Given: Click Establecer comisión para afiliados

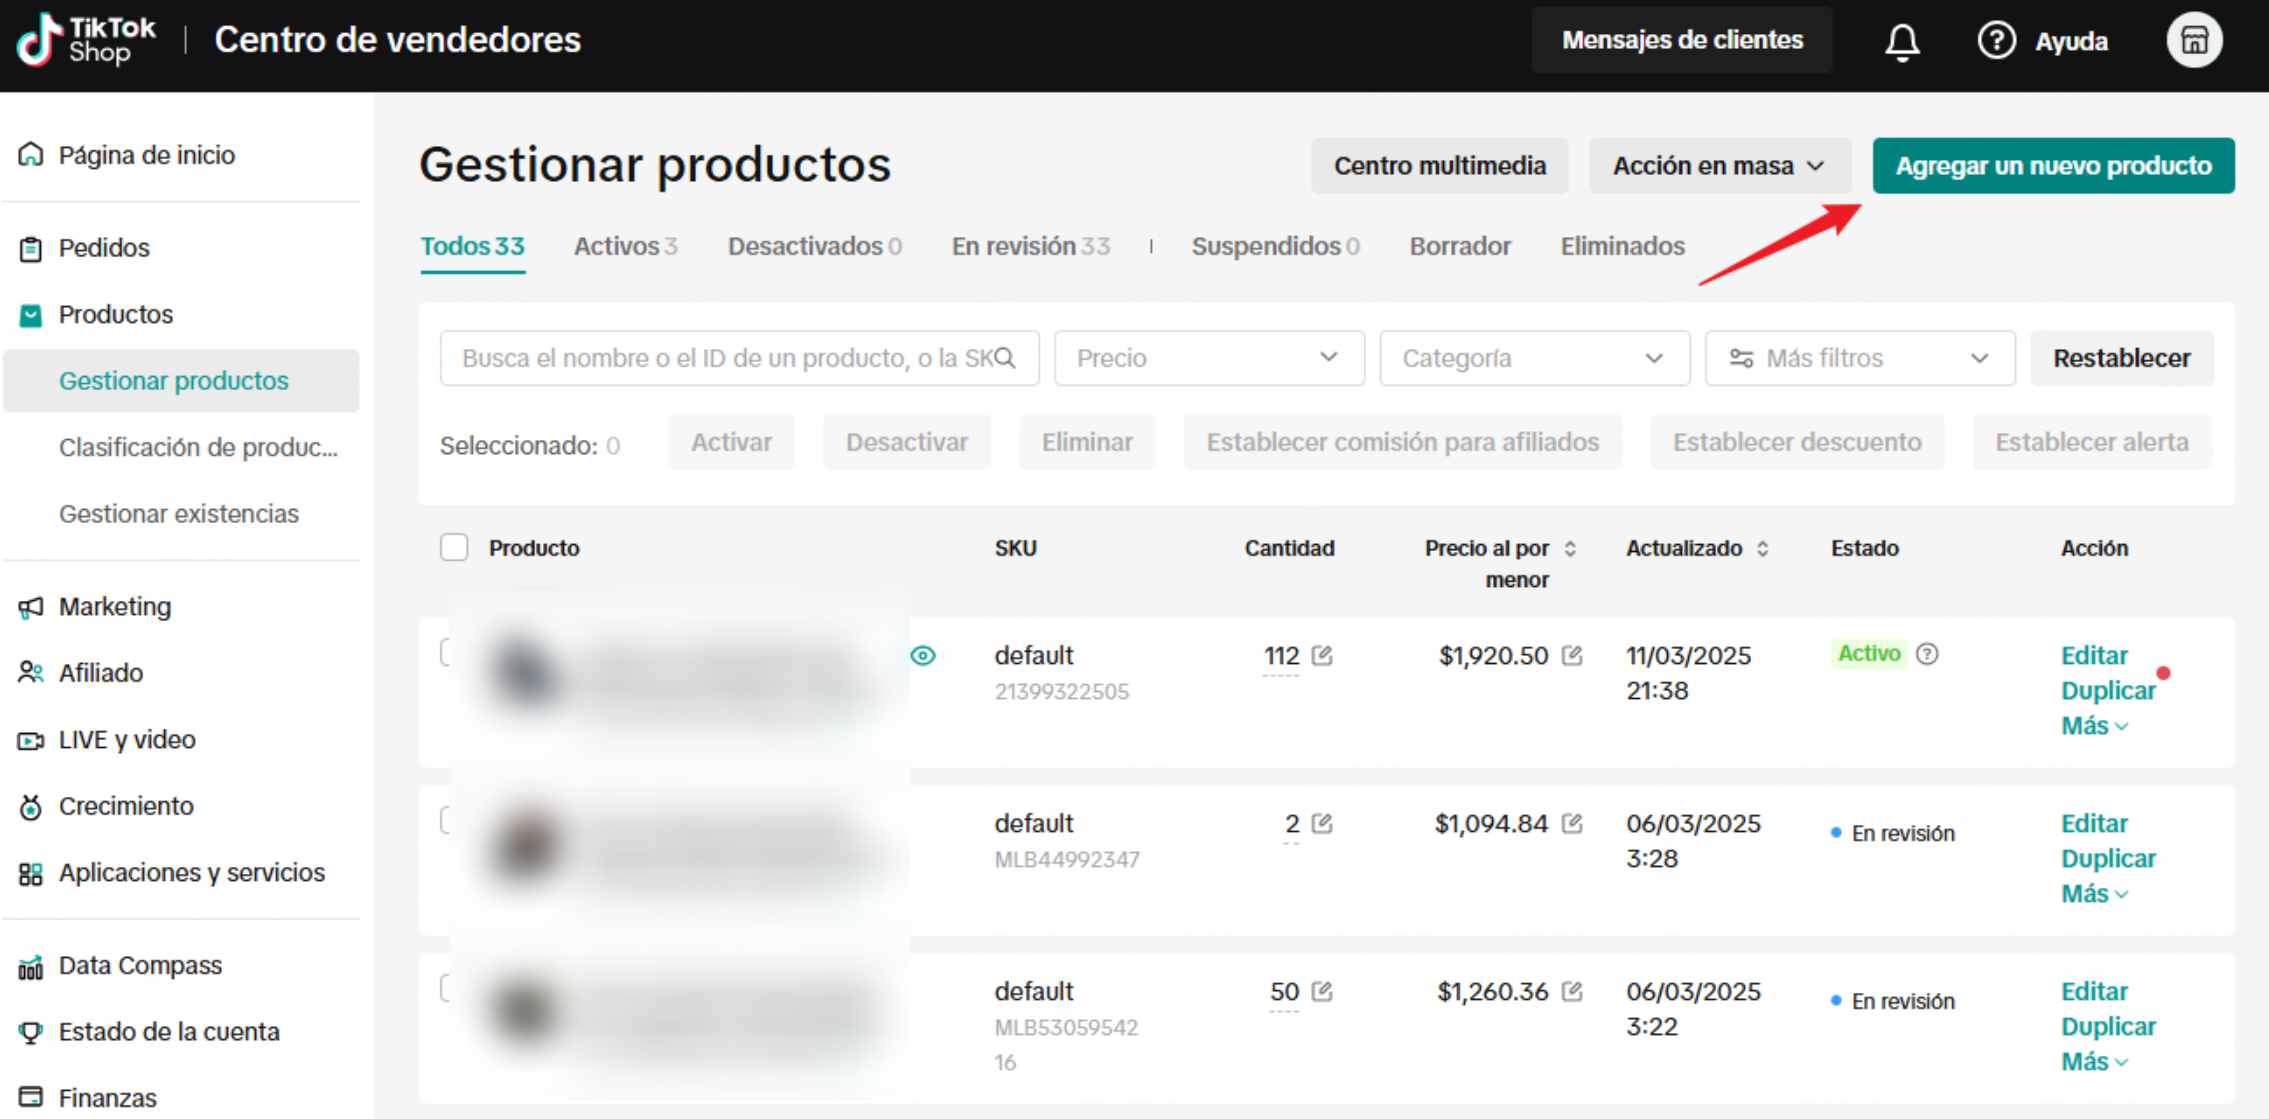Looking at the screenshot, I should 1402,442.
